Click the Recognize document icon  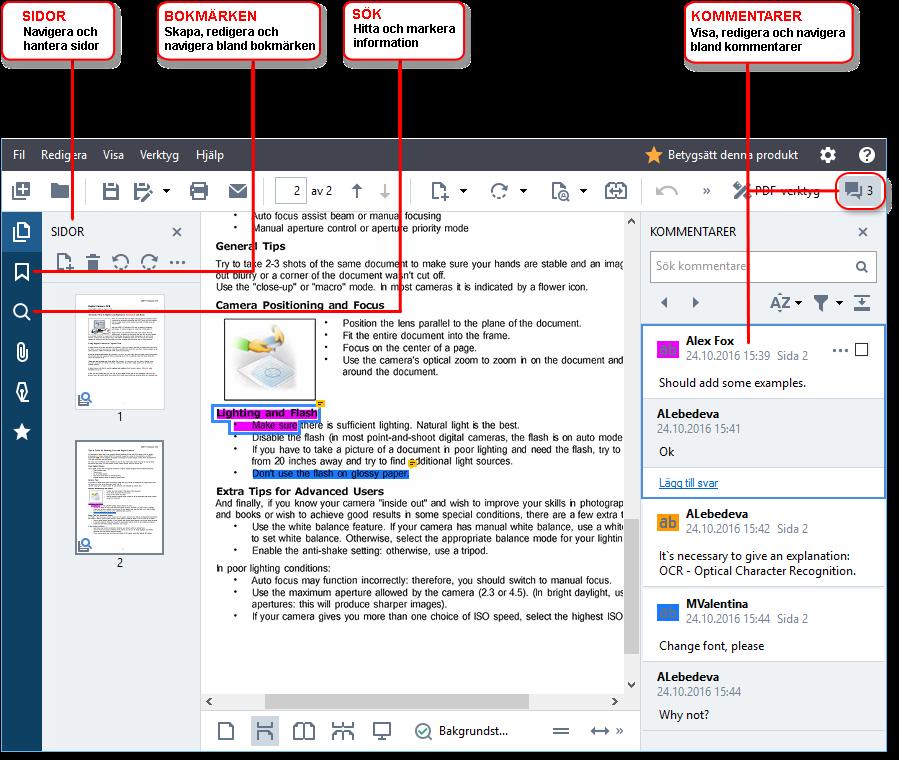tap(560, 191)
